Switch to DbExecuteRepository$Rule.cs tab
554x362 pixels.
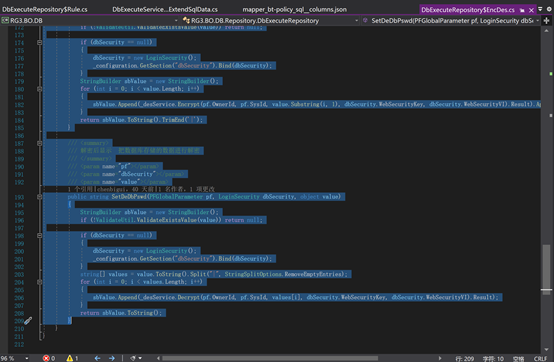point(45,10)
